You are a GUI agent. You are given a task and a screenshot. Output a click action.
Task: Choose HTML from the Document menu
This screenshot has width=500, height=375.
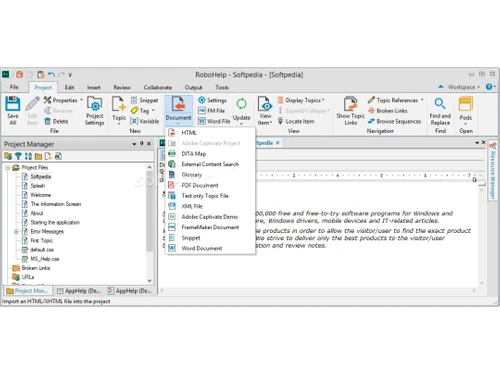(210, 133)
